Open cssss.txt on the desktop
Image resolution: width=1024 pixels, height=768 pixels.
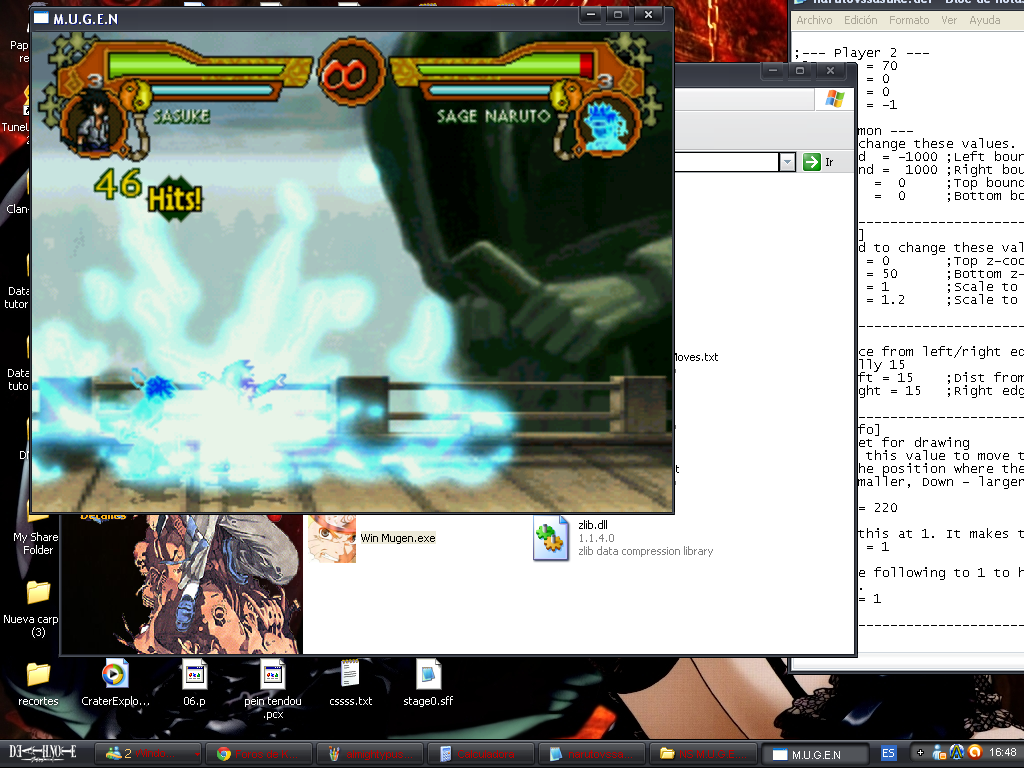point(350,674)
